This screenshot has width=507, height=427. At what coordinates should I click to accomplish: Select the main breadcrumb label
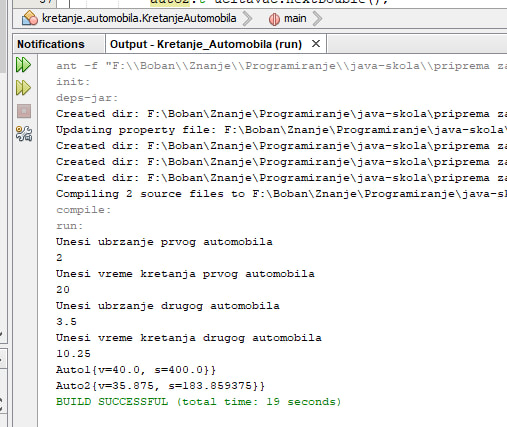(x=295, y=18)
